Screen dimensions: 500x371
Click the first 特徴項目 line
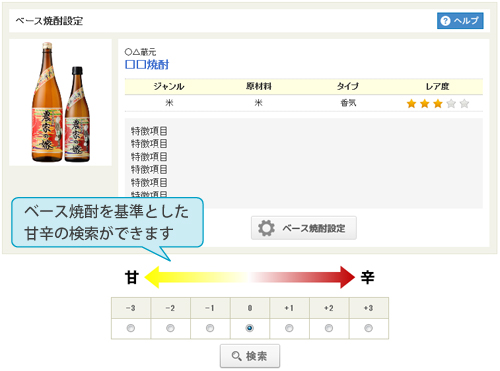tap(149, 131)
